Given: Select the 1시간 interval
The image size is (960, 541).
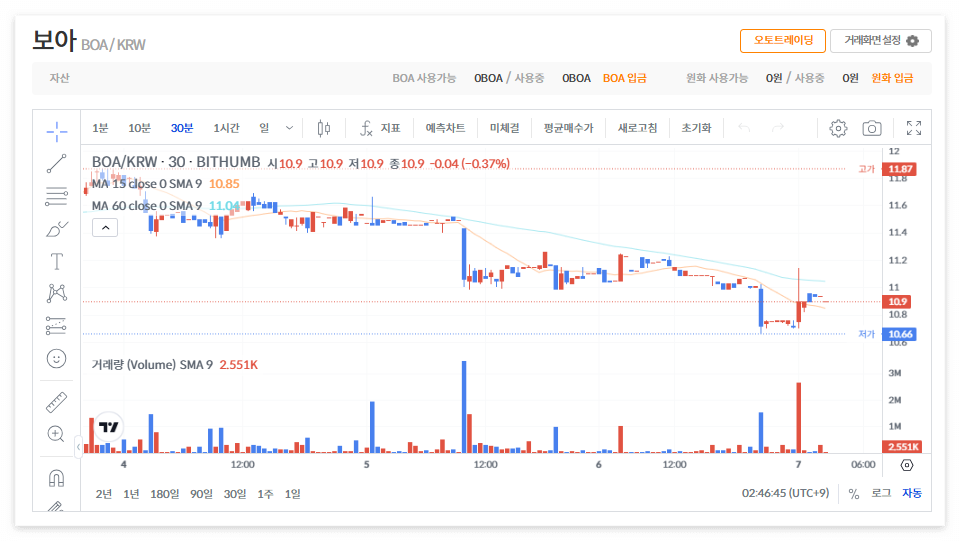Looking at the screenshot, I should (226, 128).
